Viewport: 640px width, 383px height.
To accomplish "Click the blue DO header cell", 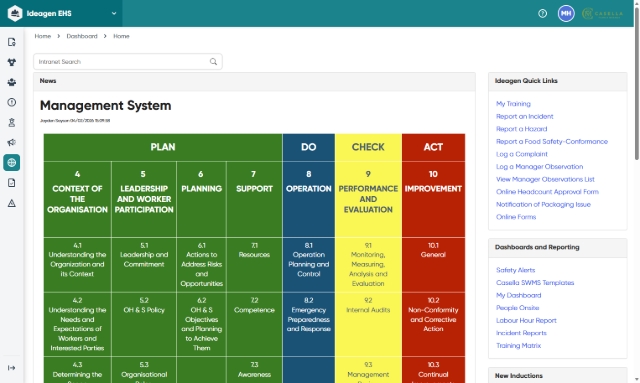I will click(x=309, y=147).
